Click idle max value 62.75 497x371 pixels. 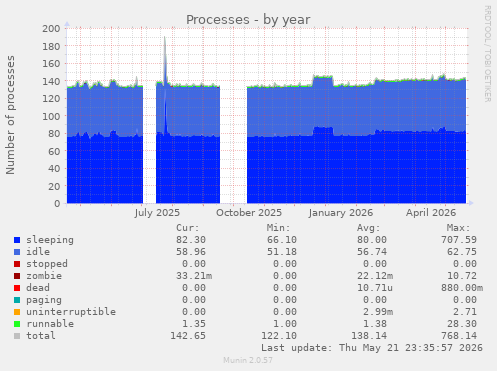click(462, 252)
